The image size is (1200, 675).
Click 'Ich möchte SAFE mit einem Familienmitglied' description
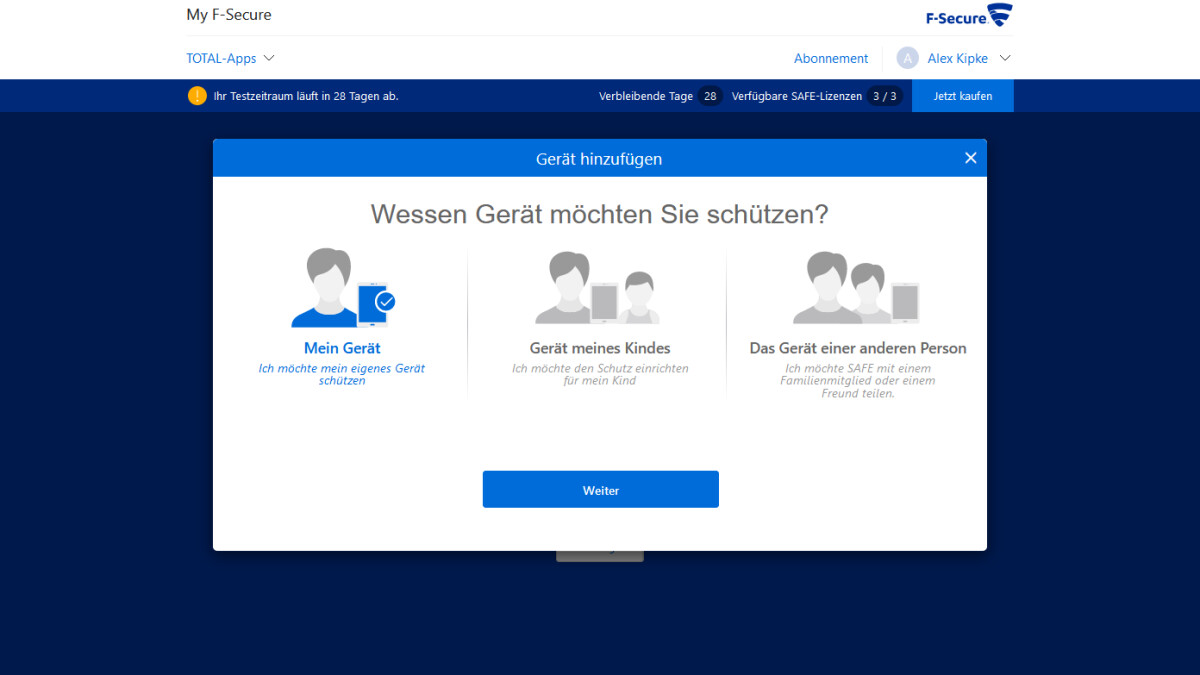[858, 380]
